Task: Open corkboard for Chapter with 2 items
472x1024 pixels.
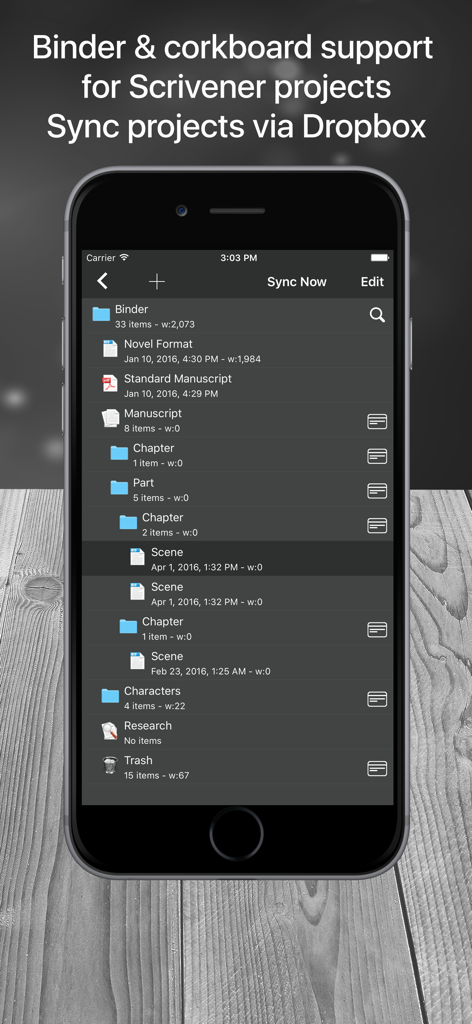Action: click(377, 525)
